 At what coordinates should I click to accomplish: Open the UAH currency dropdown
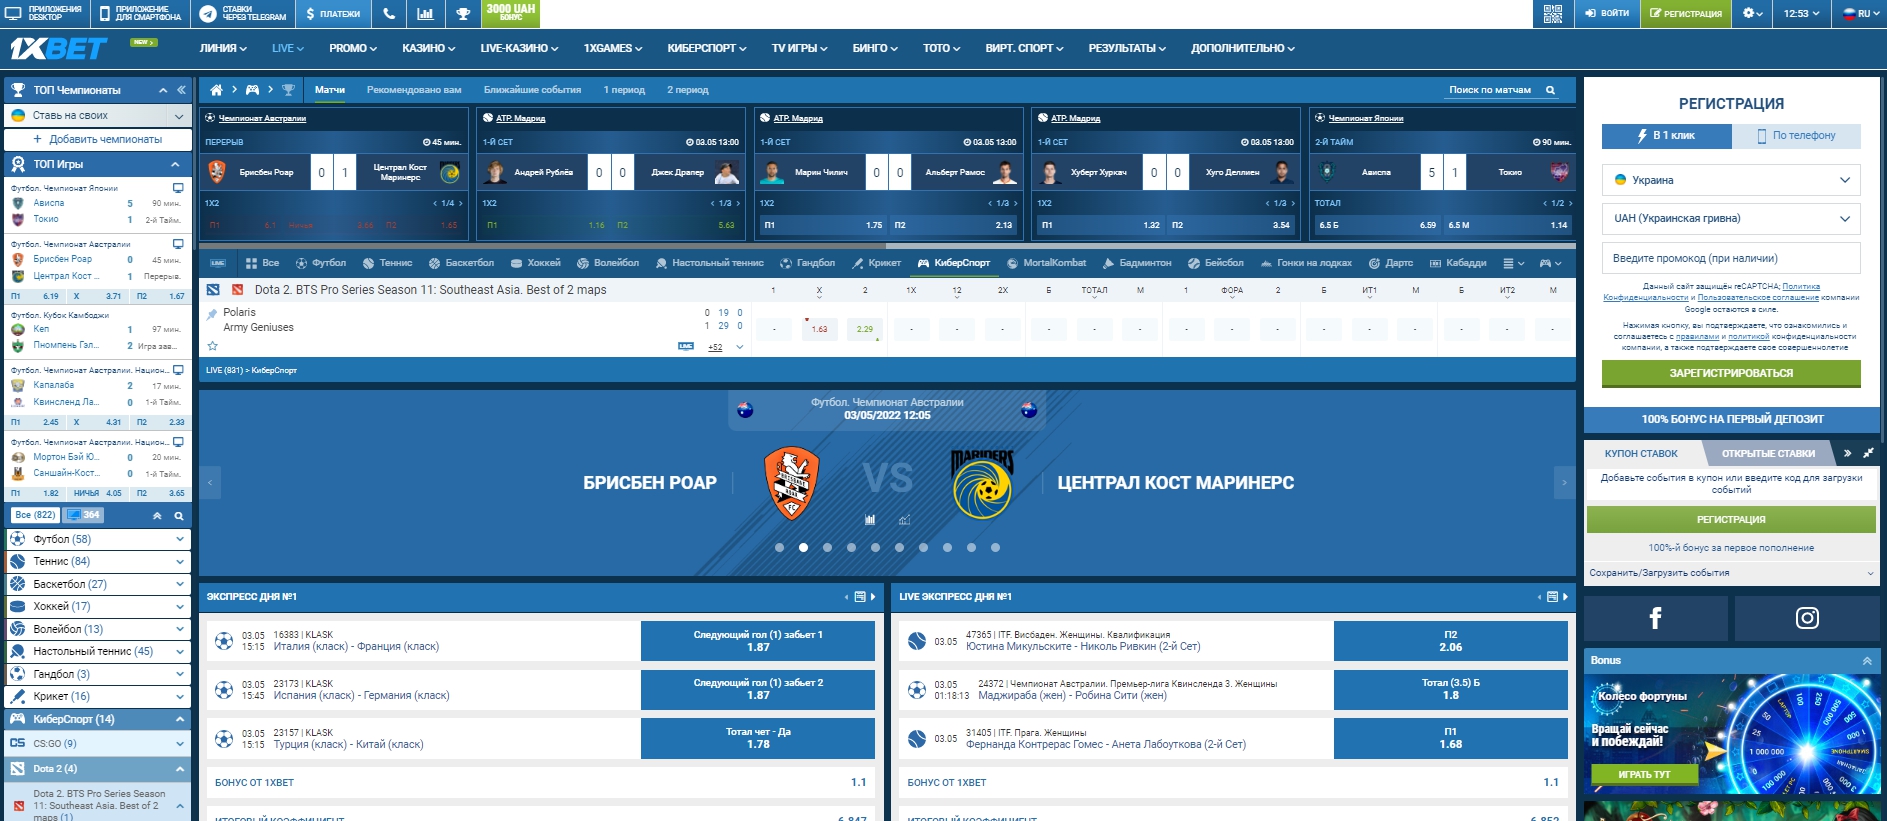[1731, 218]
